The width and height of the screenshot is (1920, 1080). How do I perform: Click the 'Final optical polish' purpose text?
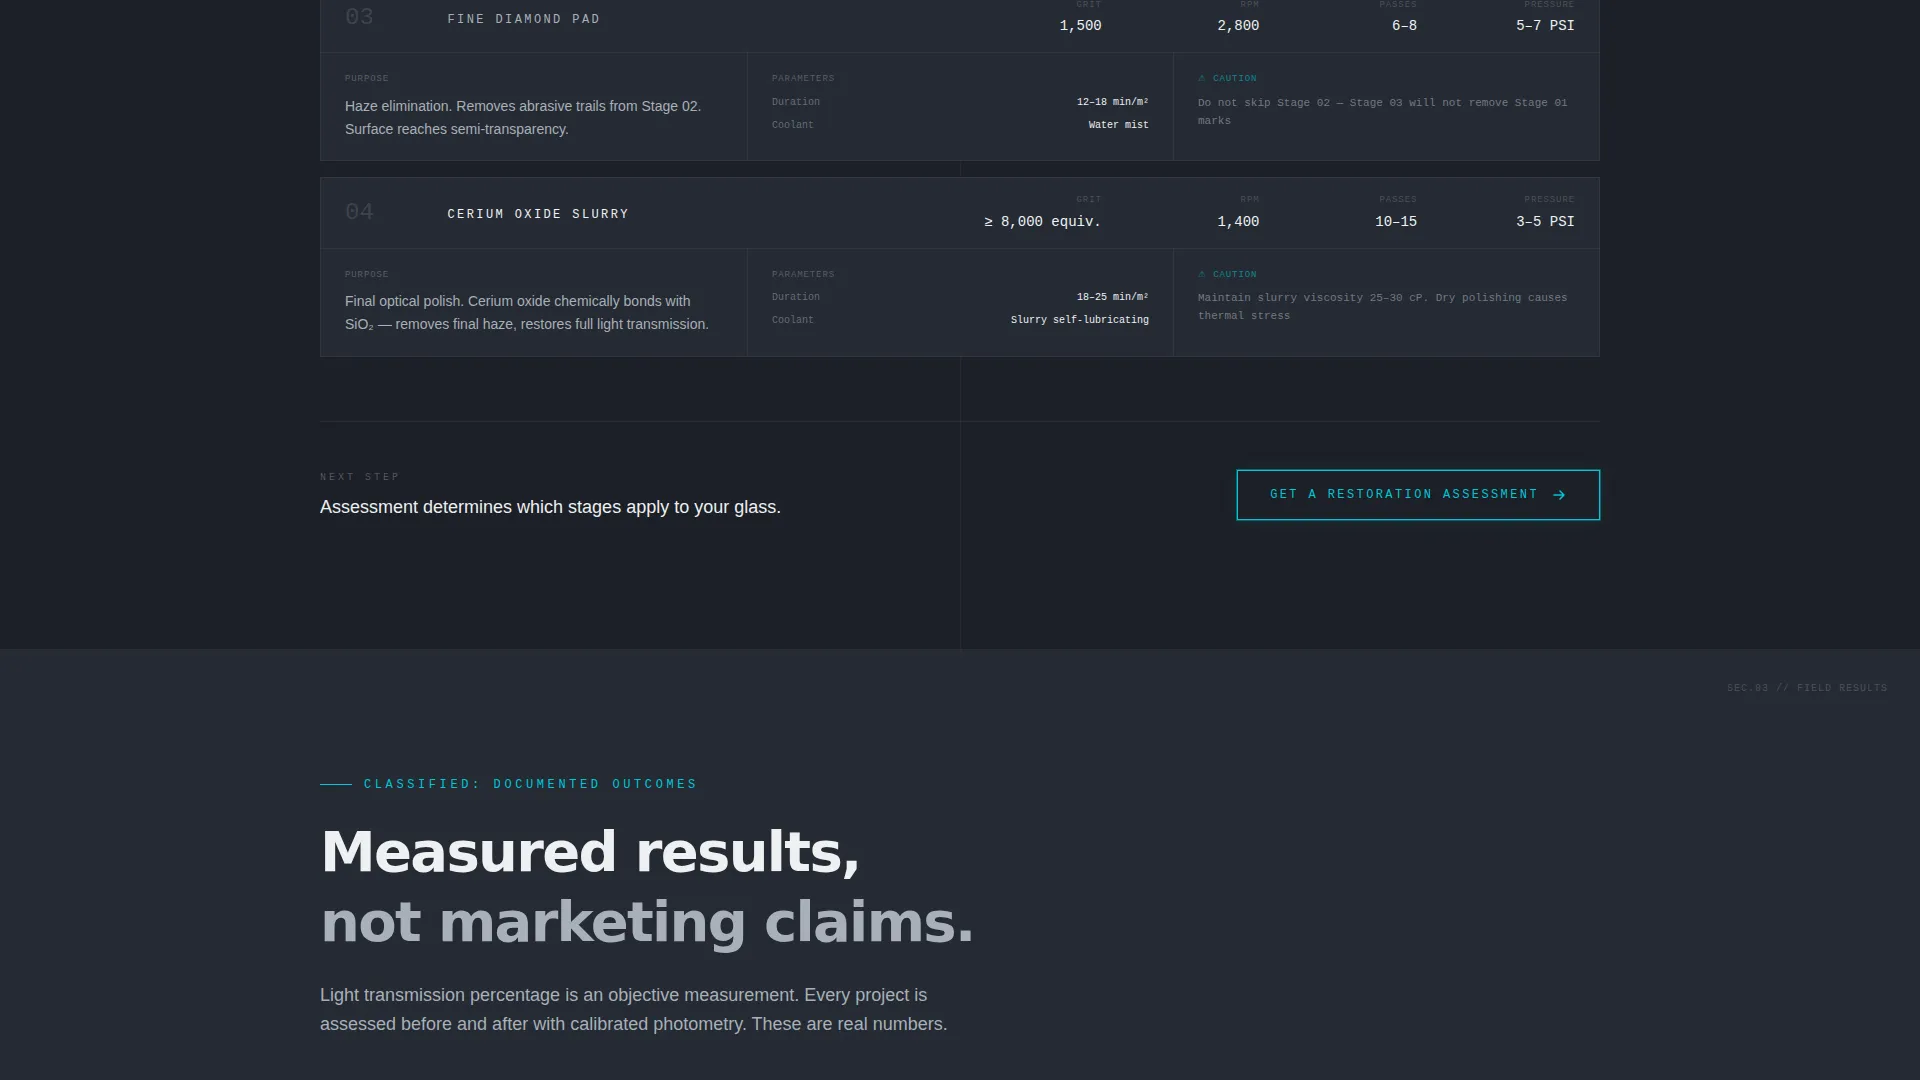click(x=527, y=313)
